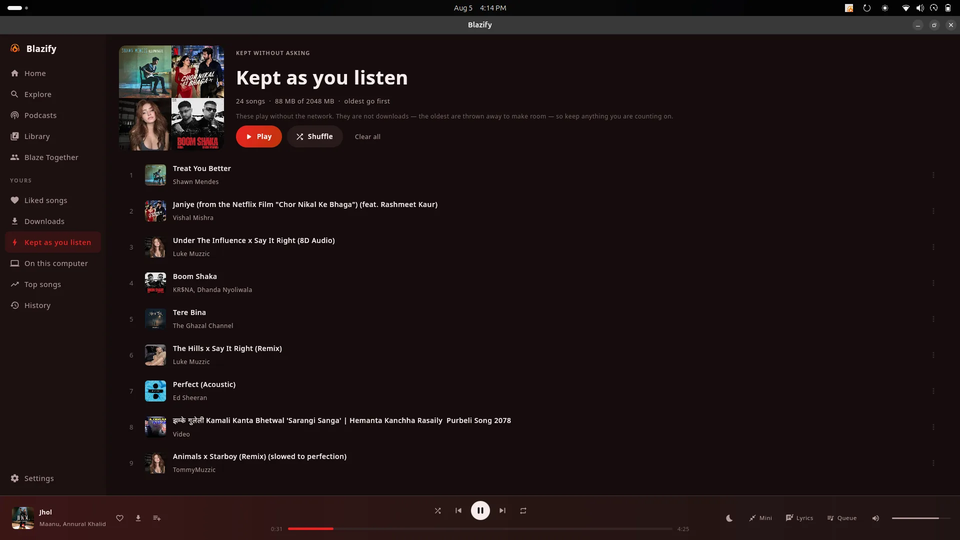Show Liked songs
Image resolution: width=960 pixels, height=540 pixels.
(53, 200)
